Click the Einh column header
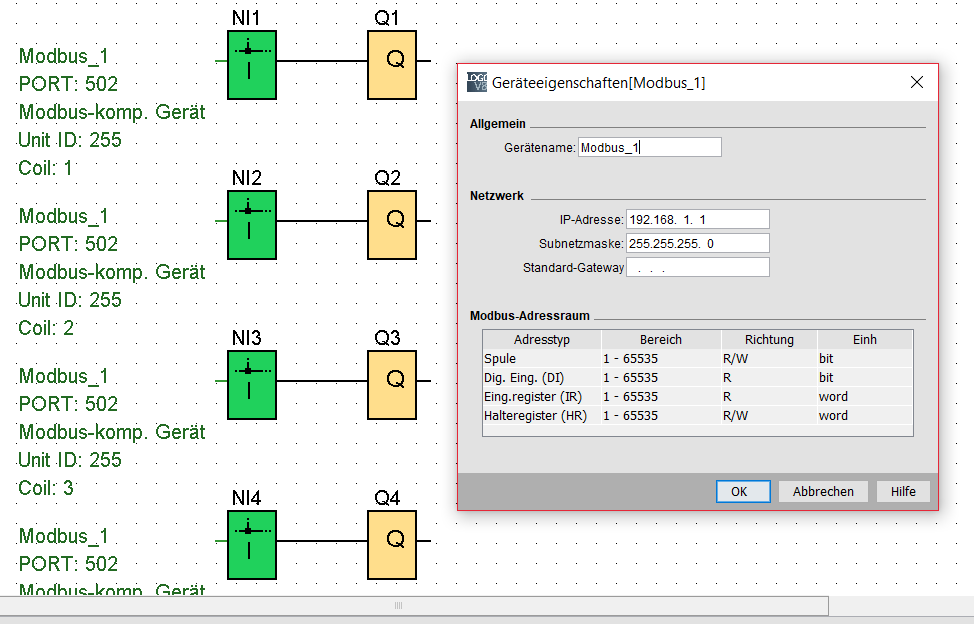 click(865, 340)
